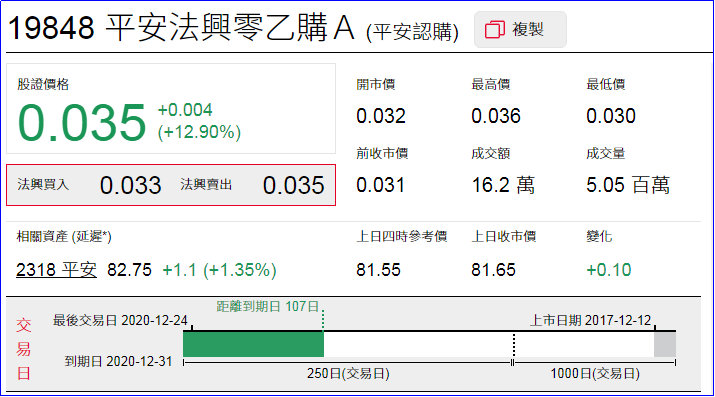Click the (平安認購) label
The image size is (715, 397).
(x=412, y=32)
